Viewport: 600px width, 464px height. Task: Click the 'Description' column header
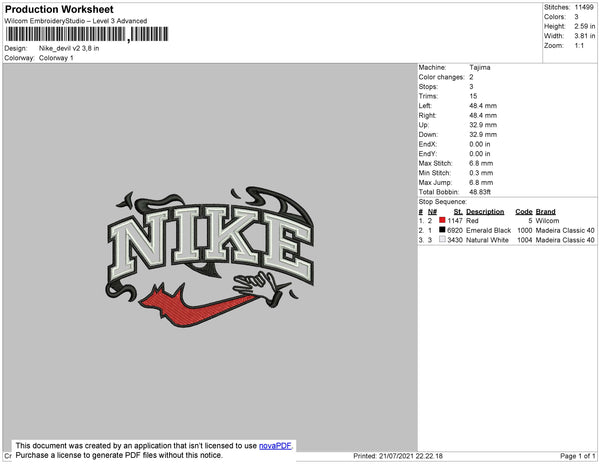tap(485, 212)
